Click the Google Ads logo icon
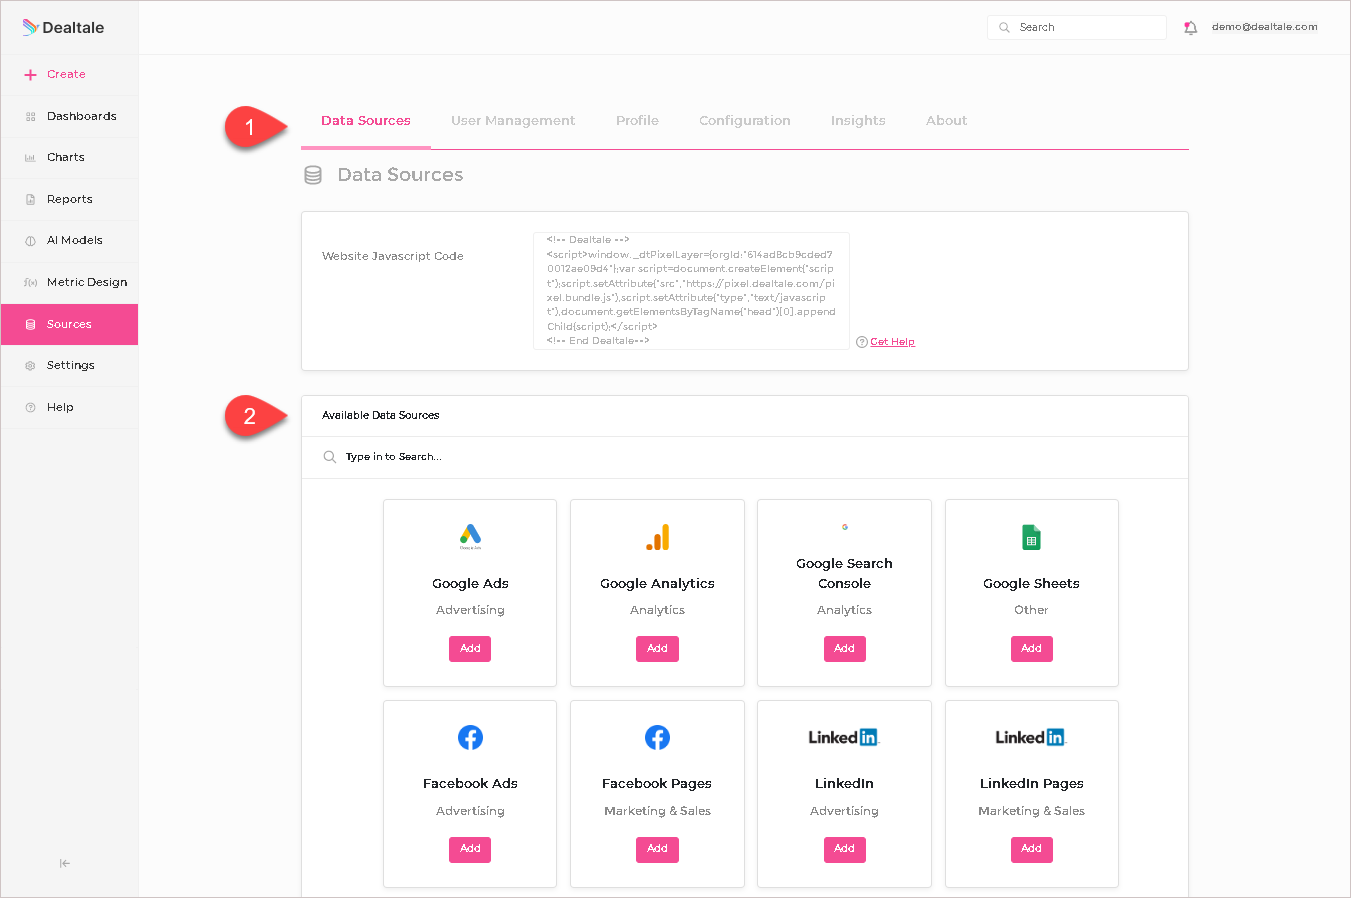This screenshot has width=1351, height=898. click(470, 537)
